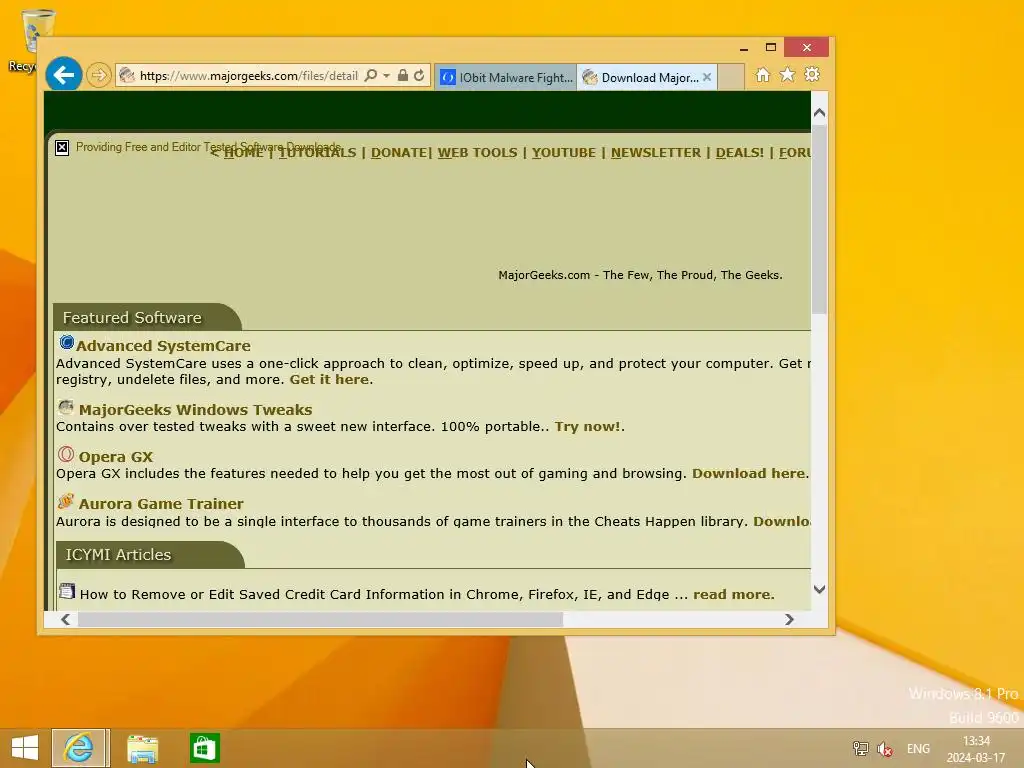Follow the 'Download here' link for Opera GX
The width and height of the screenshot is (1024, 768).
pos(748,473)
